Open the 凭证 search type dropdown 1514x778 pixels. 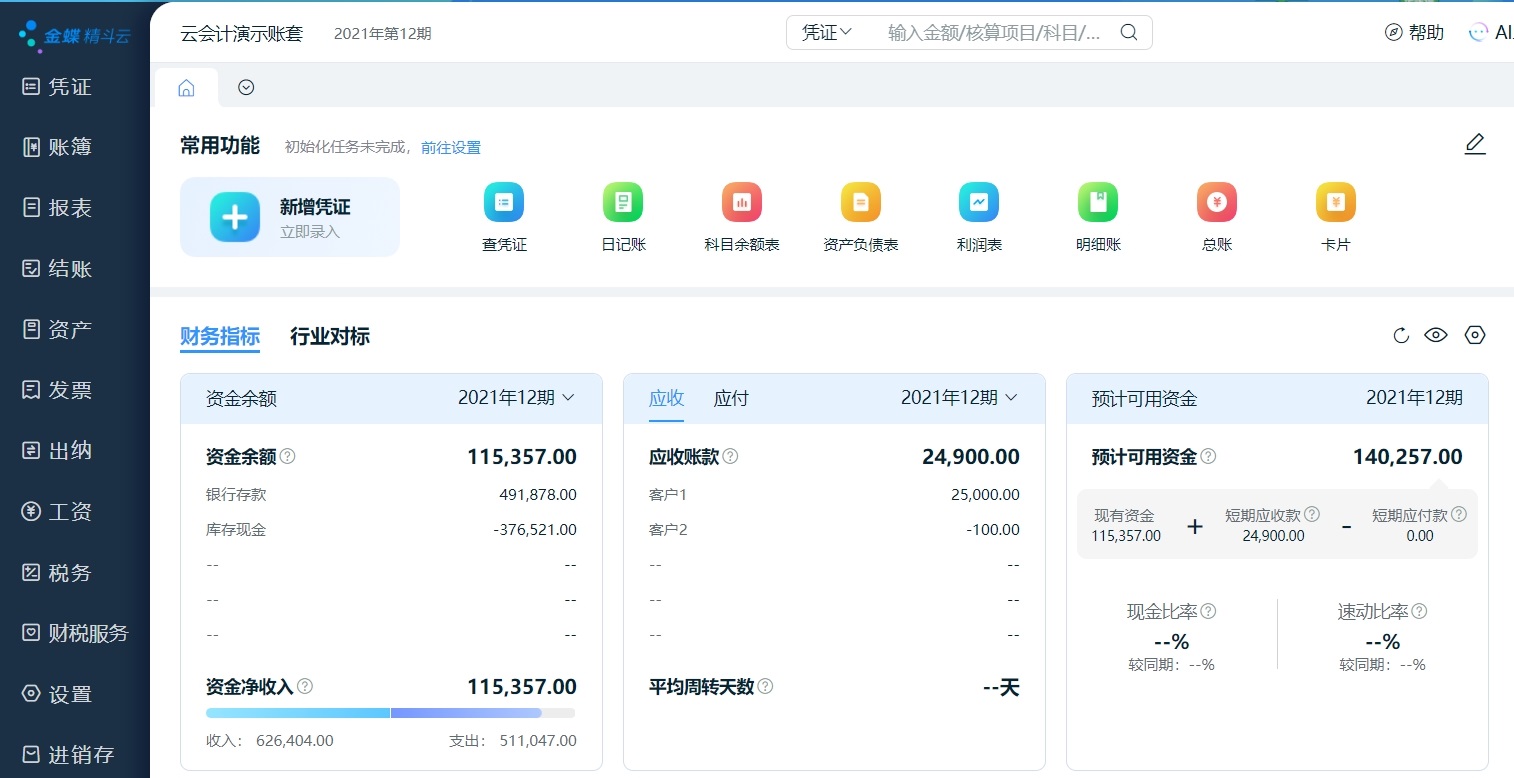pyautogui.click(x=826, y=32)
